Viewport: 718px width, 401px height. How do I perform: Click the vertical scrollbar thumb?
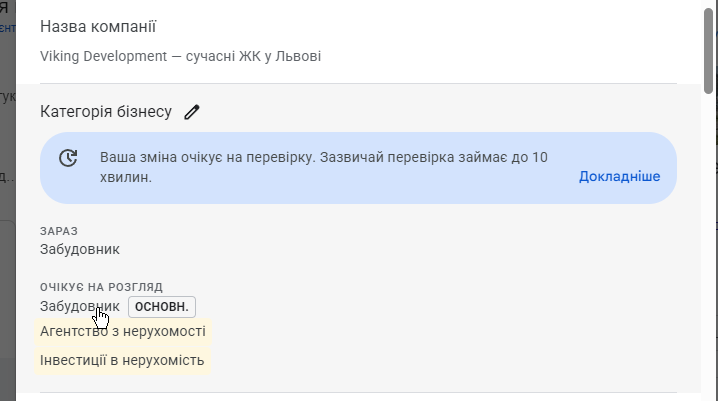click(x=709, y=51)
